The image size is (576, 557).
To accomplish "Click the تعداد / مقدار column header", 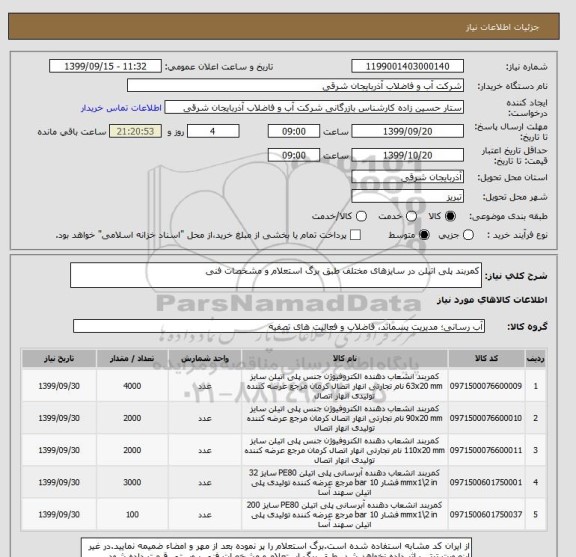I will [132, 359].
